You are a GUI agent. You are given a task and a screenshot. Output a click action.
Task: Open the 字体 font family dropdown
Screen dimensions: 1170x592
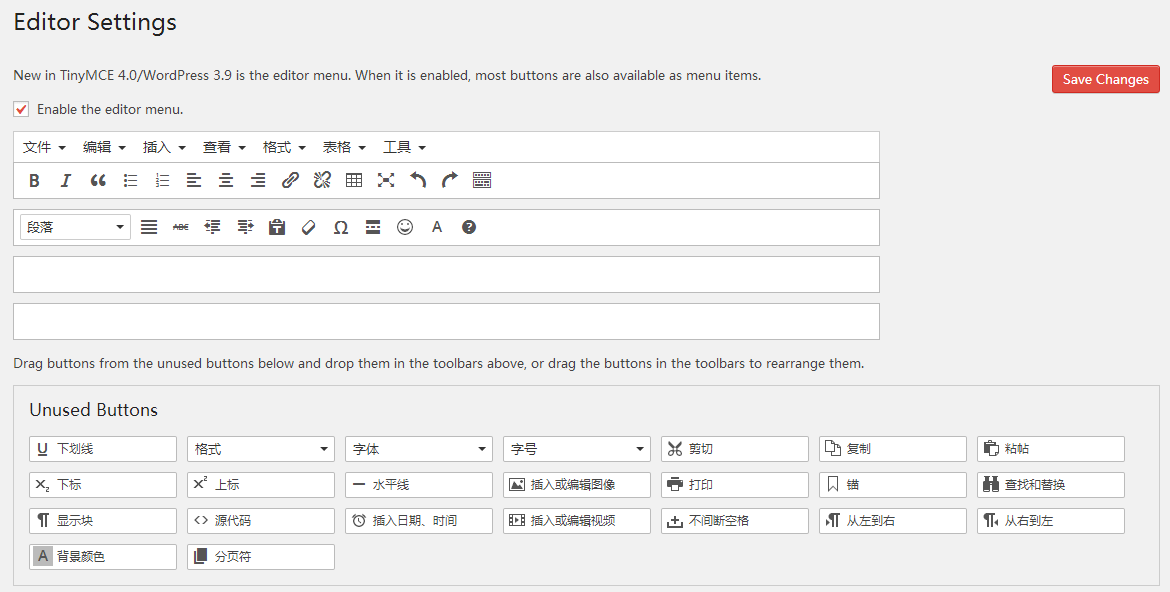pos(418,448)
